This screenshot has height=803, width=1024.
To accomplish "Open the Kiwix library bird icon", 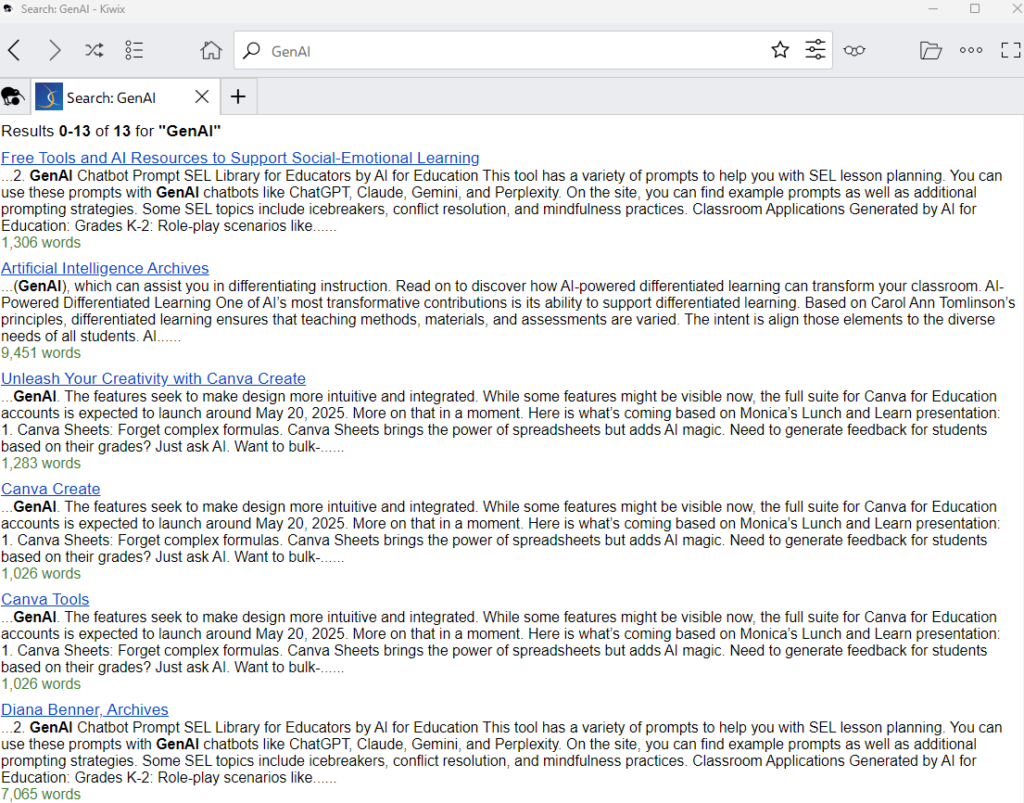I will pos(13,97).
